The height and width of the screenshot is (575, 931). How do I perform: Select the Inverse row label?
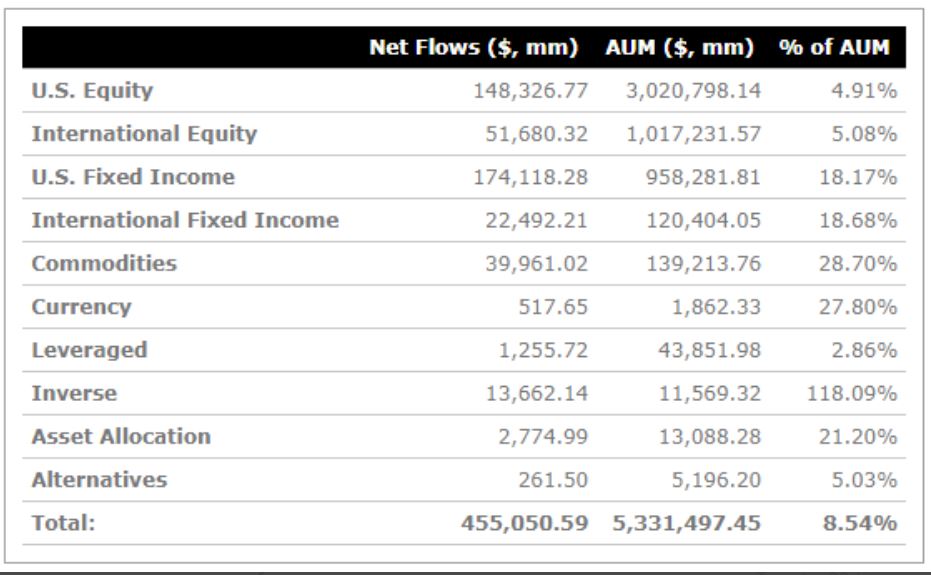75,393
